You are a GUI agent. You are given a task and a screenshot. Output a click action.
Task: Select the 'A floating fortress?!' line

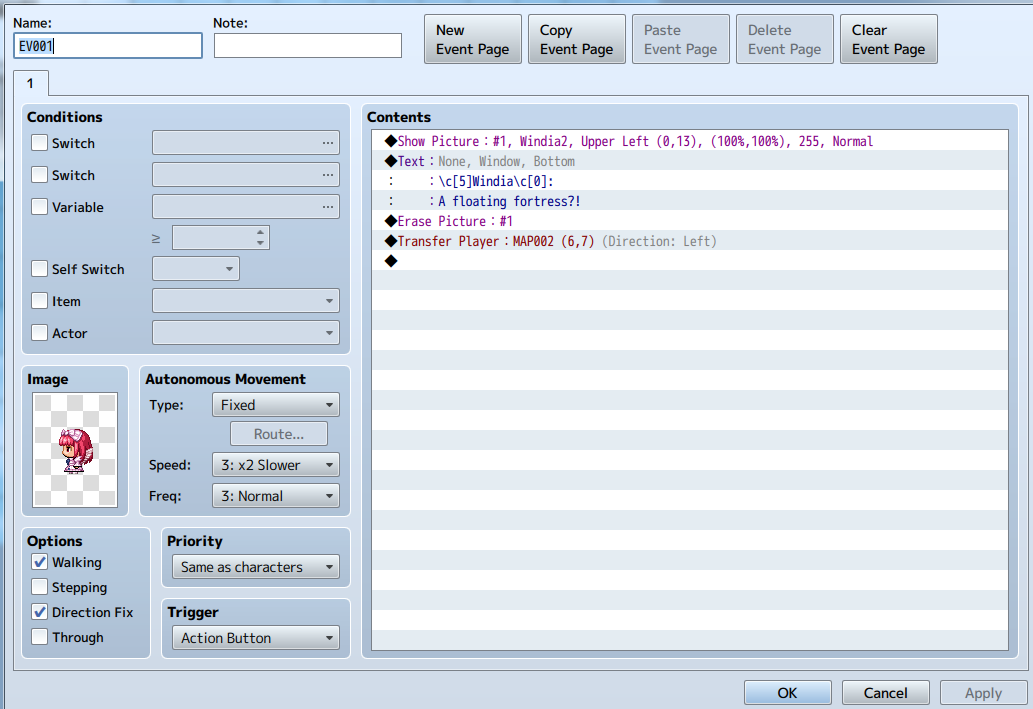click(x=690, y=201)
